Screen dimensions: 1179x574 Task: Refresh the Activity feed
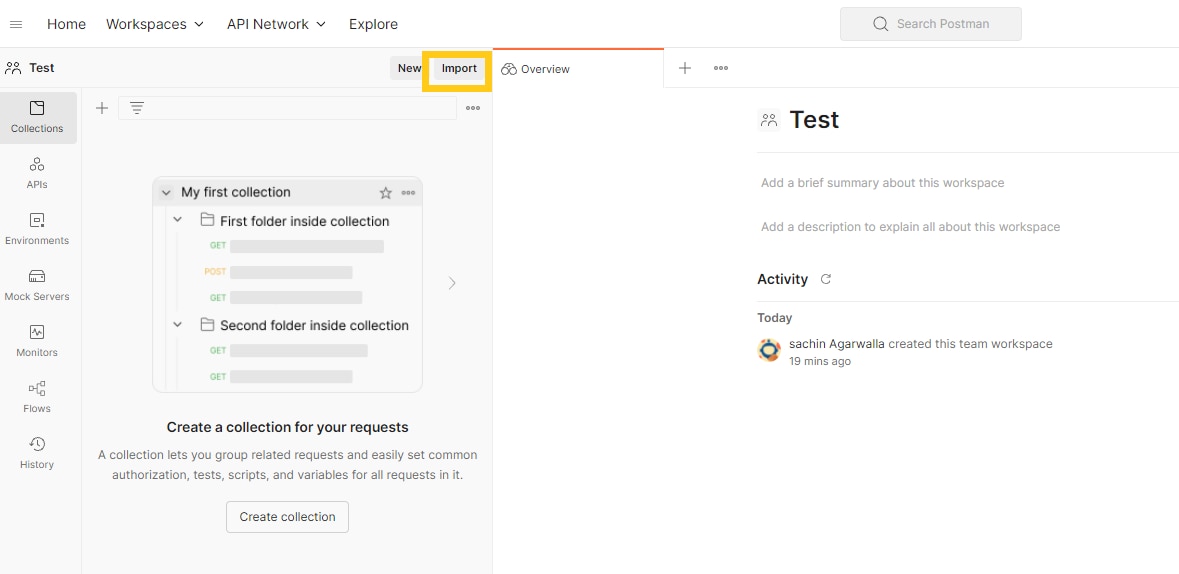[x=826, y=279]
